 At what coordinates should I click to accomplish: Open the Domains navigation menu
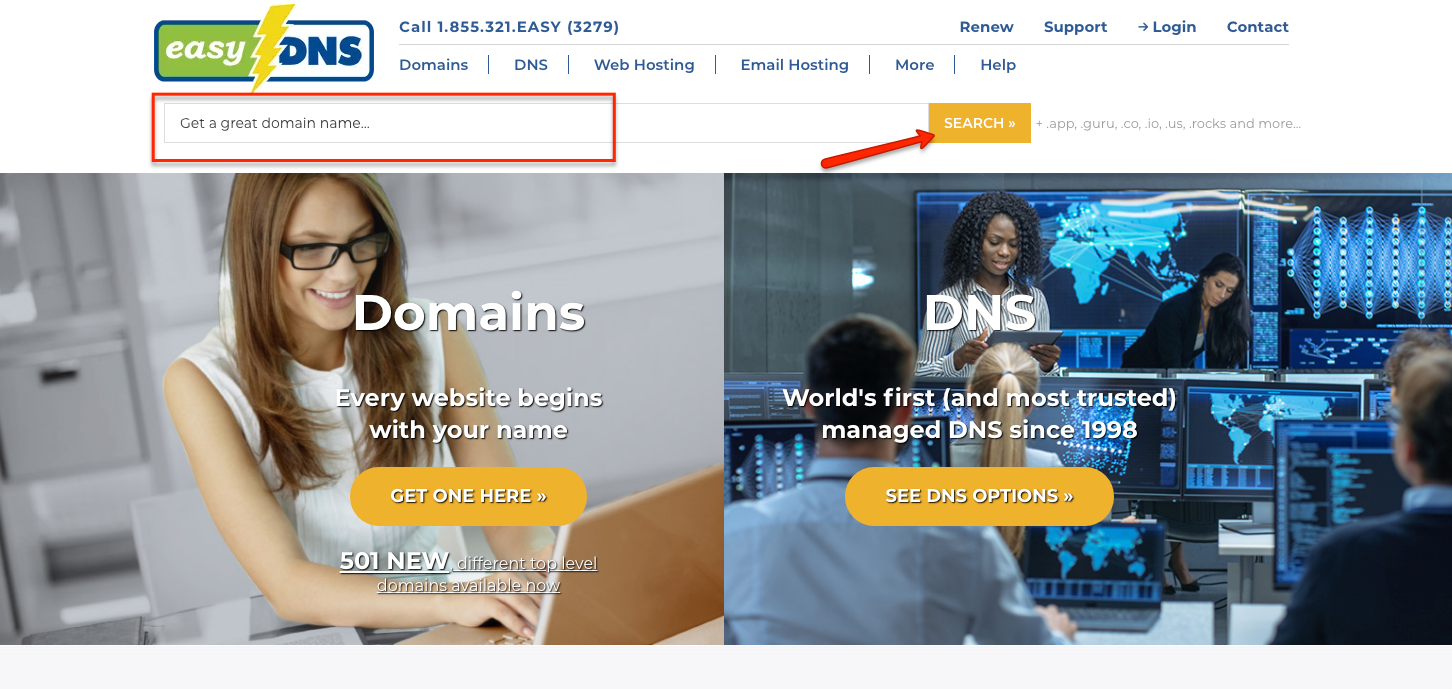click(433, 64)
